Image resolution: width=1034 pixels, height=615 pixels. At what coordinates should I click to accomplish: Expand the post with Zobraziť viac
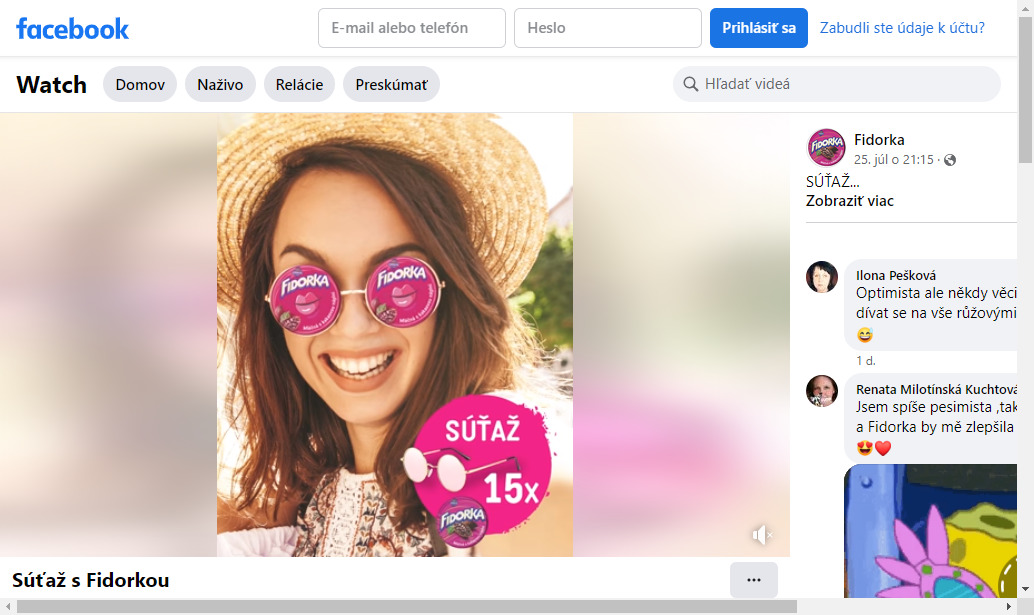[849, 201]
